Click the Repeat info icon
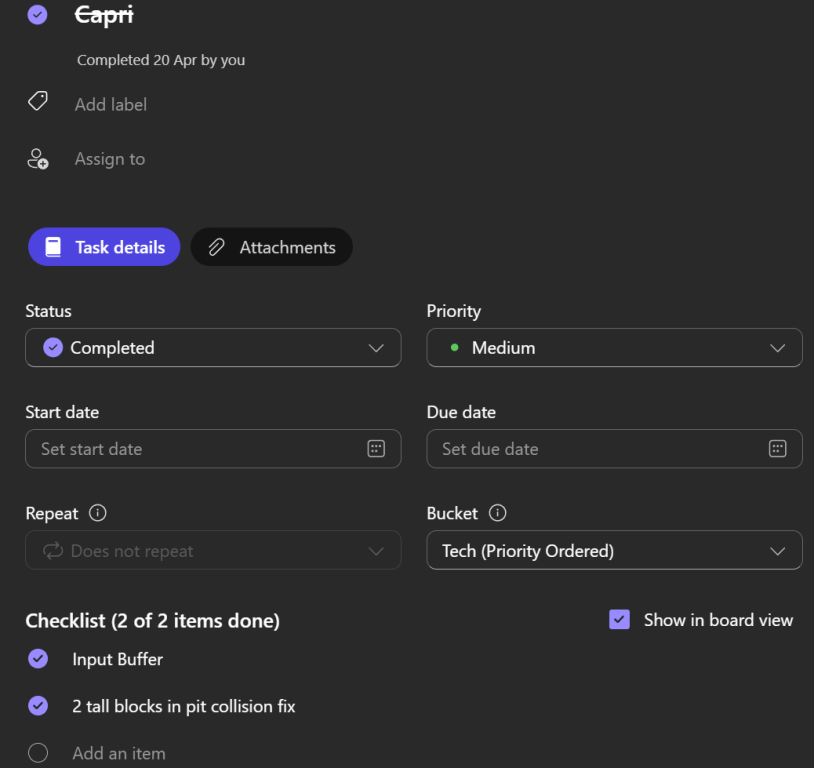Viewport: 814px width, 768px height. 98,513
